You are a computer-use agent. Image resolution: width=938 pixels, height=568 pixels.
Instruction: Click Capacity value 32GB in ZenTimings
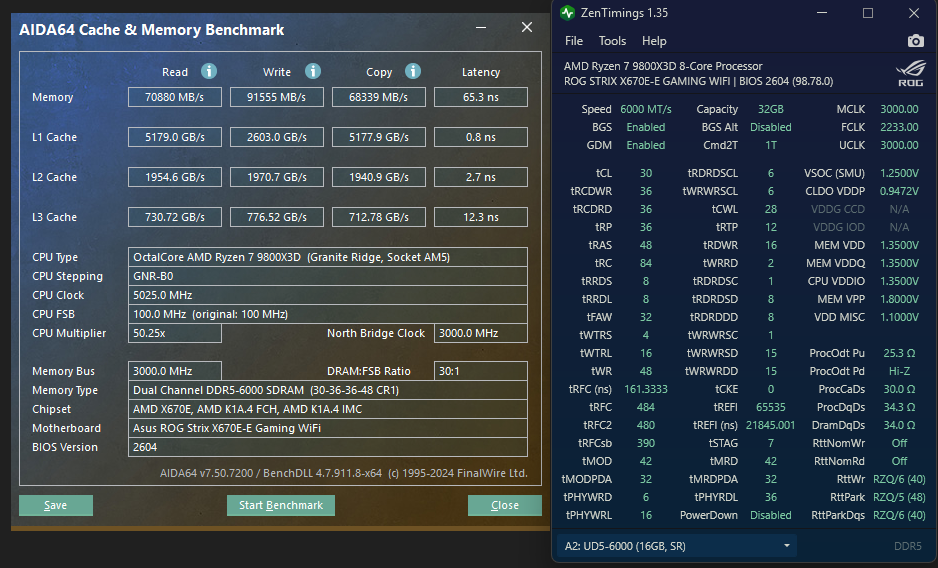(x=770, y=109)
